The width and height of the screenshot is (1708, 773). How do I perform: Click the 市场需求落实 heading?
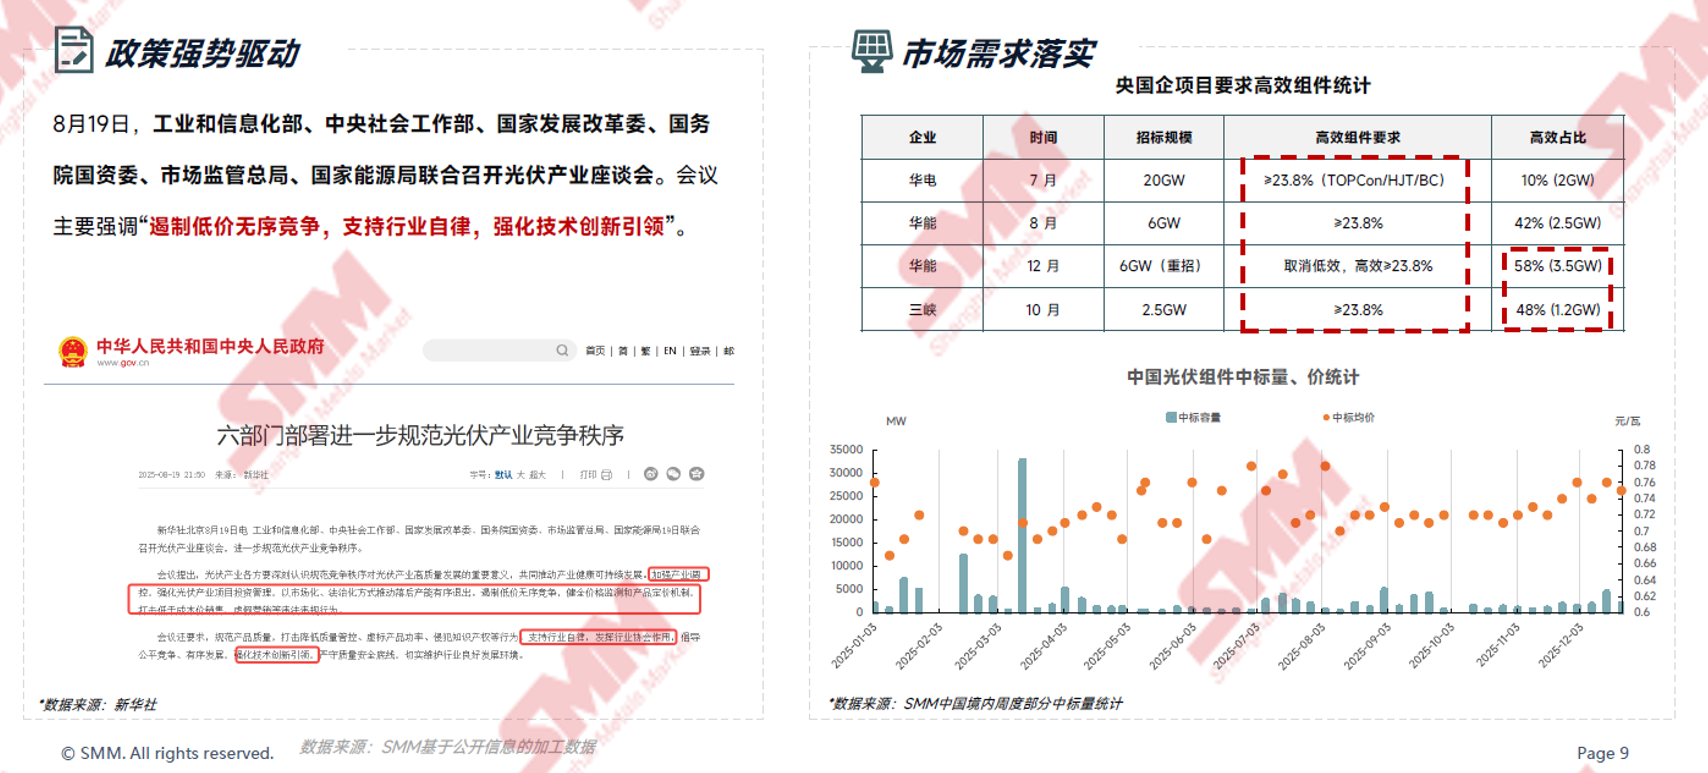coord(998,53)
